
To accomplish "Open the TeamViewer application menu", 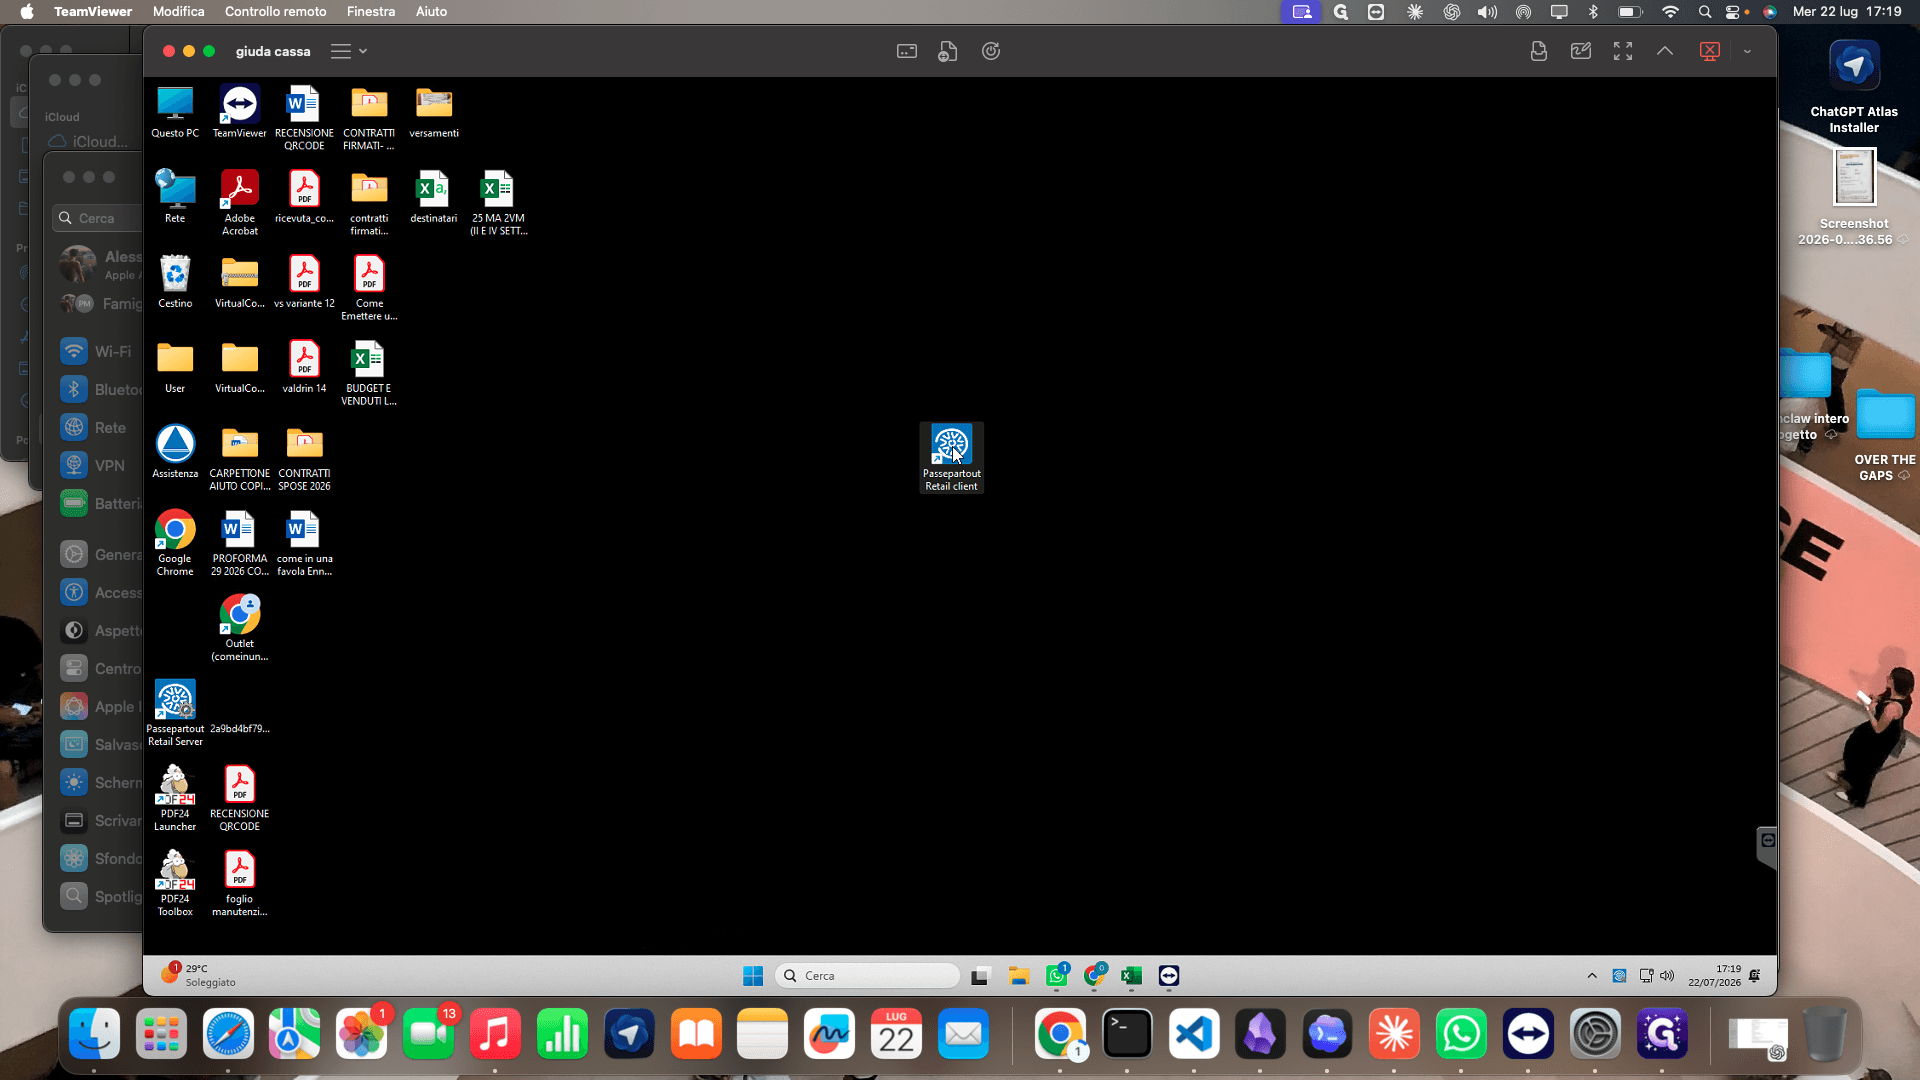I will (x=93, y=12).
